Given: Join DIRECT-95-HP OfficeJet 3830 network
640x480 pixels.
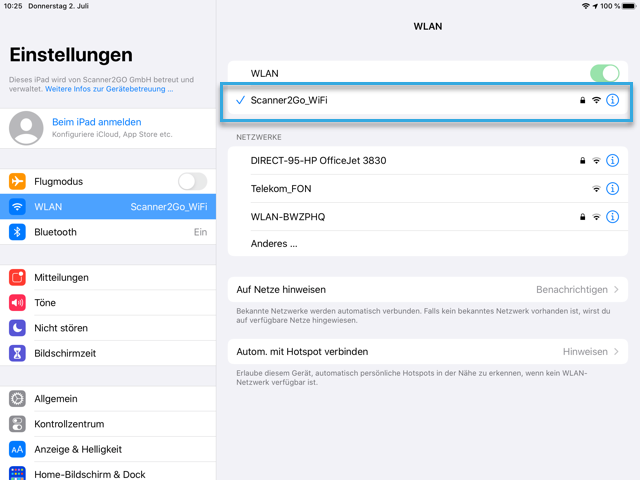Looking at the screenshot, I should tap(427, 160).
